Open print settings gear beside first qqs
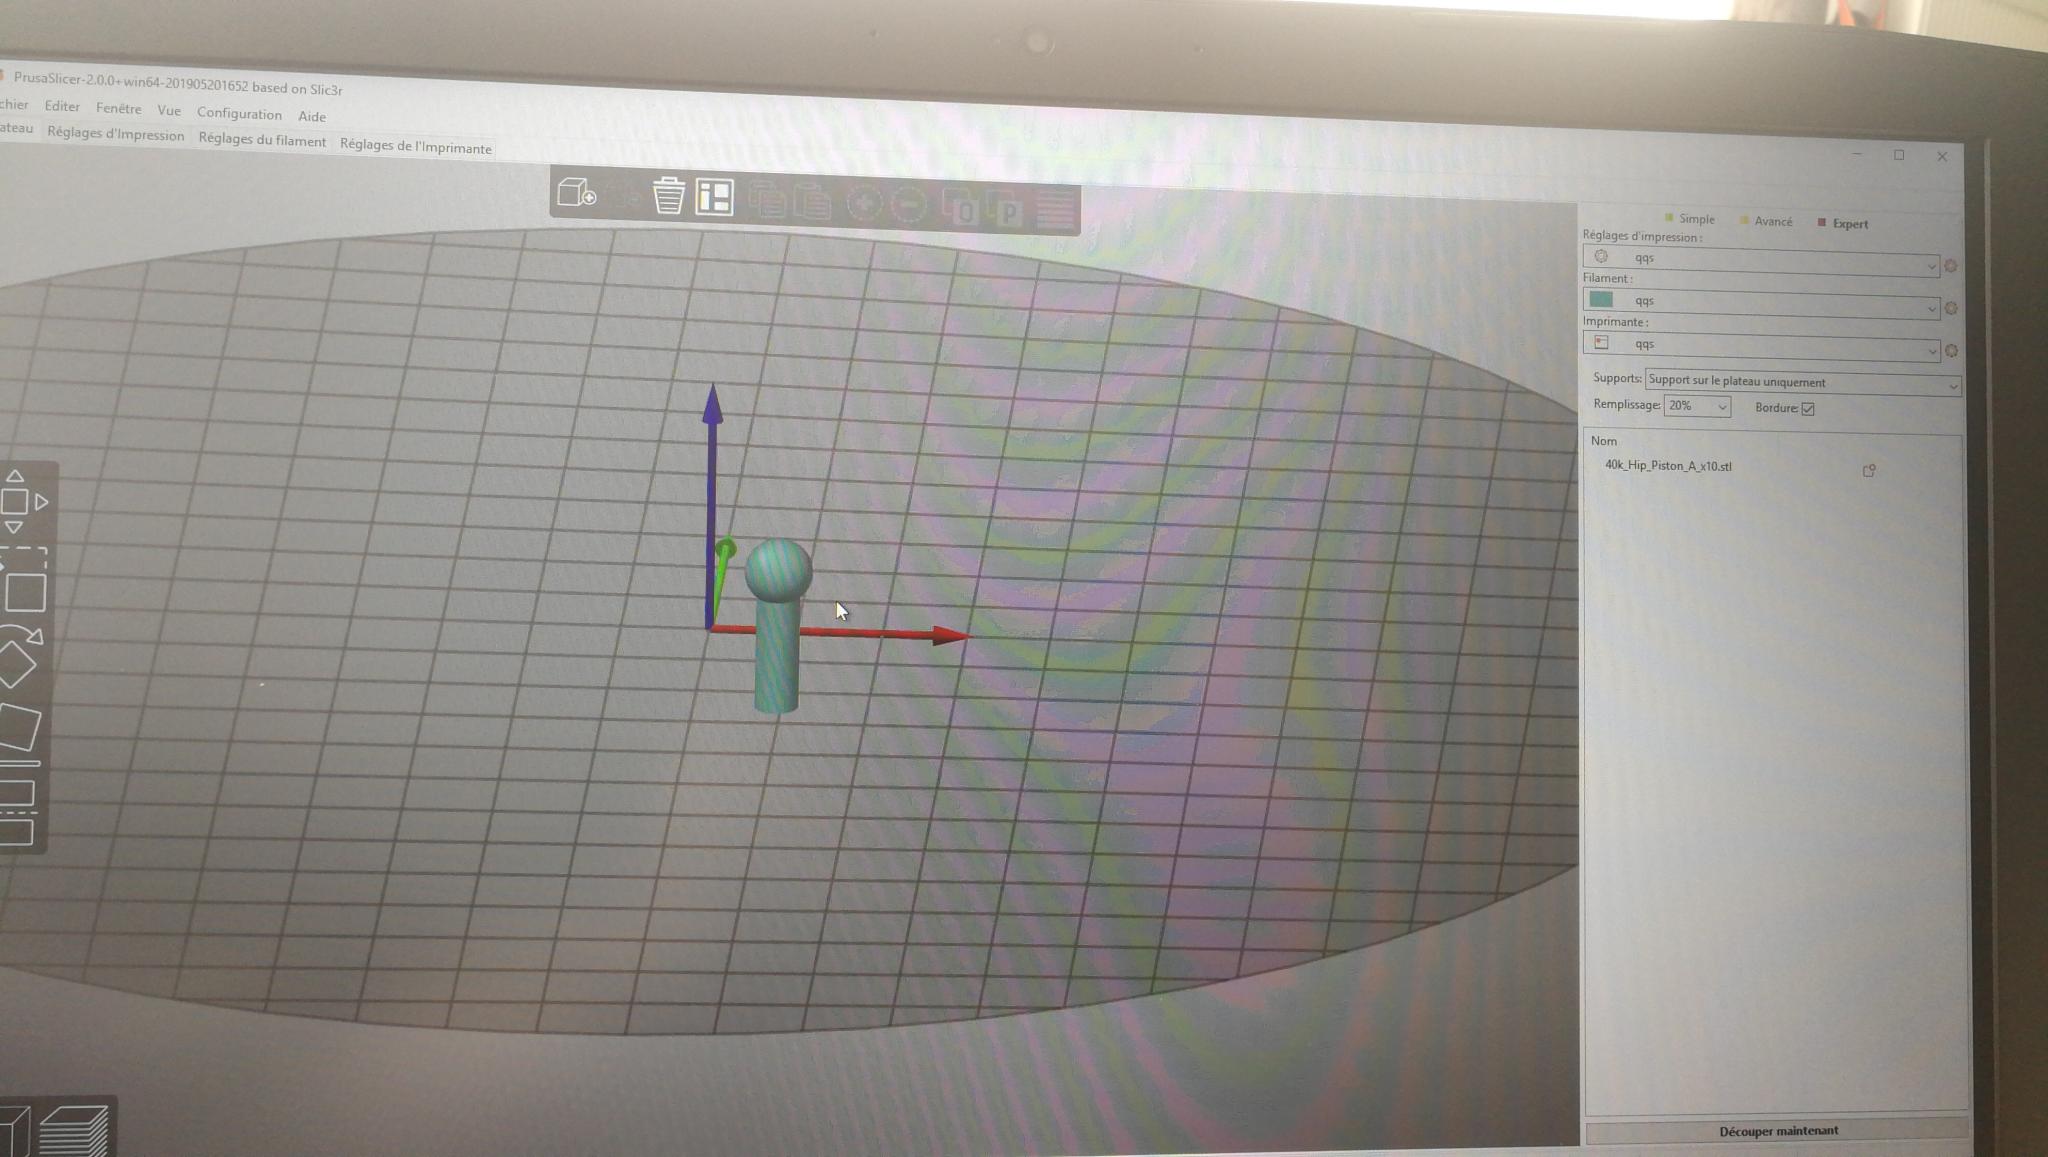 [1950, 266]
